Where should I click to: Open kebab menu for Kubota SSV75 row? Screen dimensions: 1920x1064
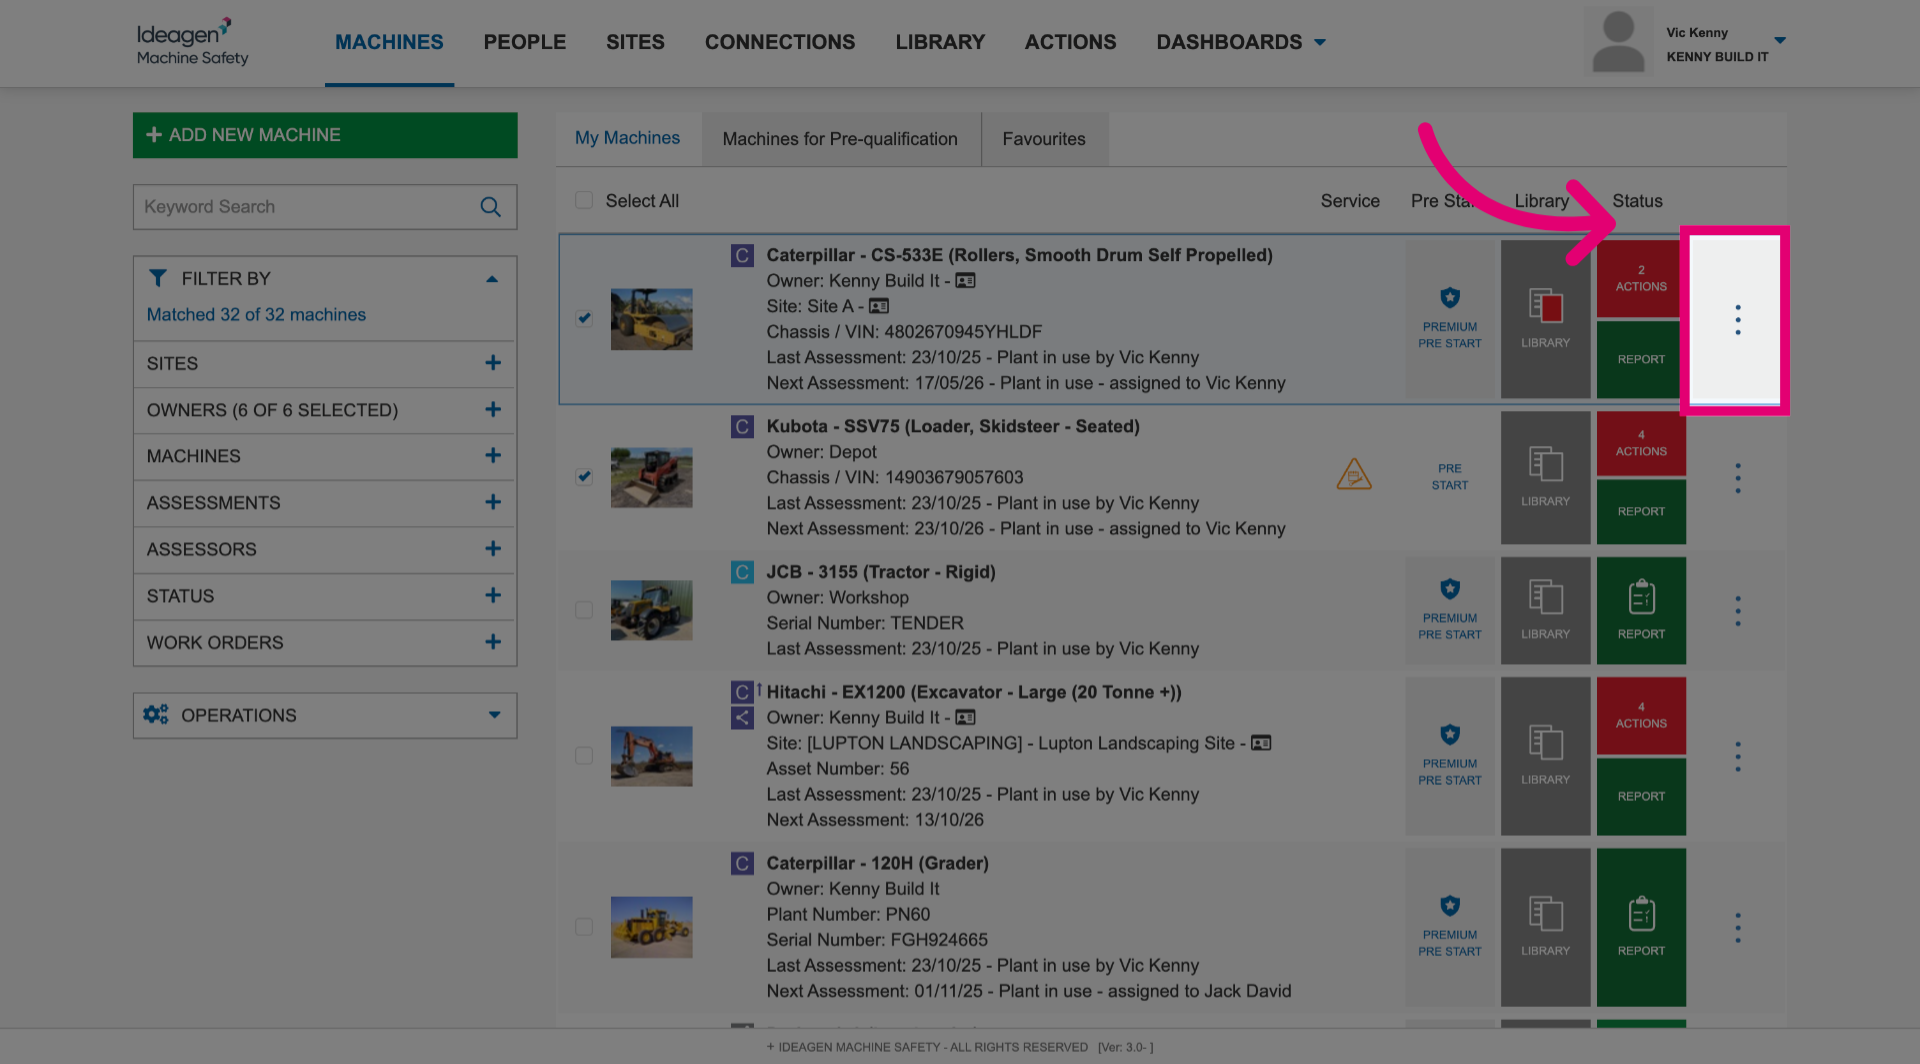click(1737, 478)
